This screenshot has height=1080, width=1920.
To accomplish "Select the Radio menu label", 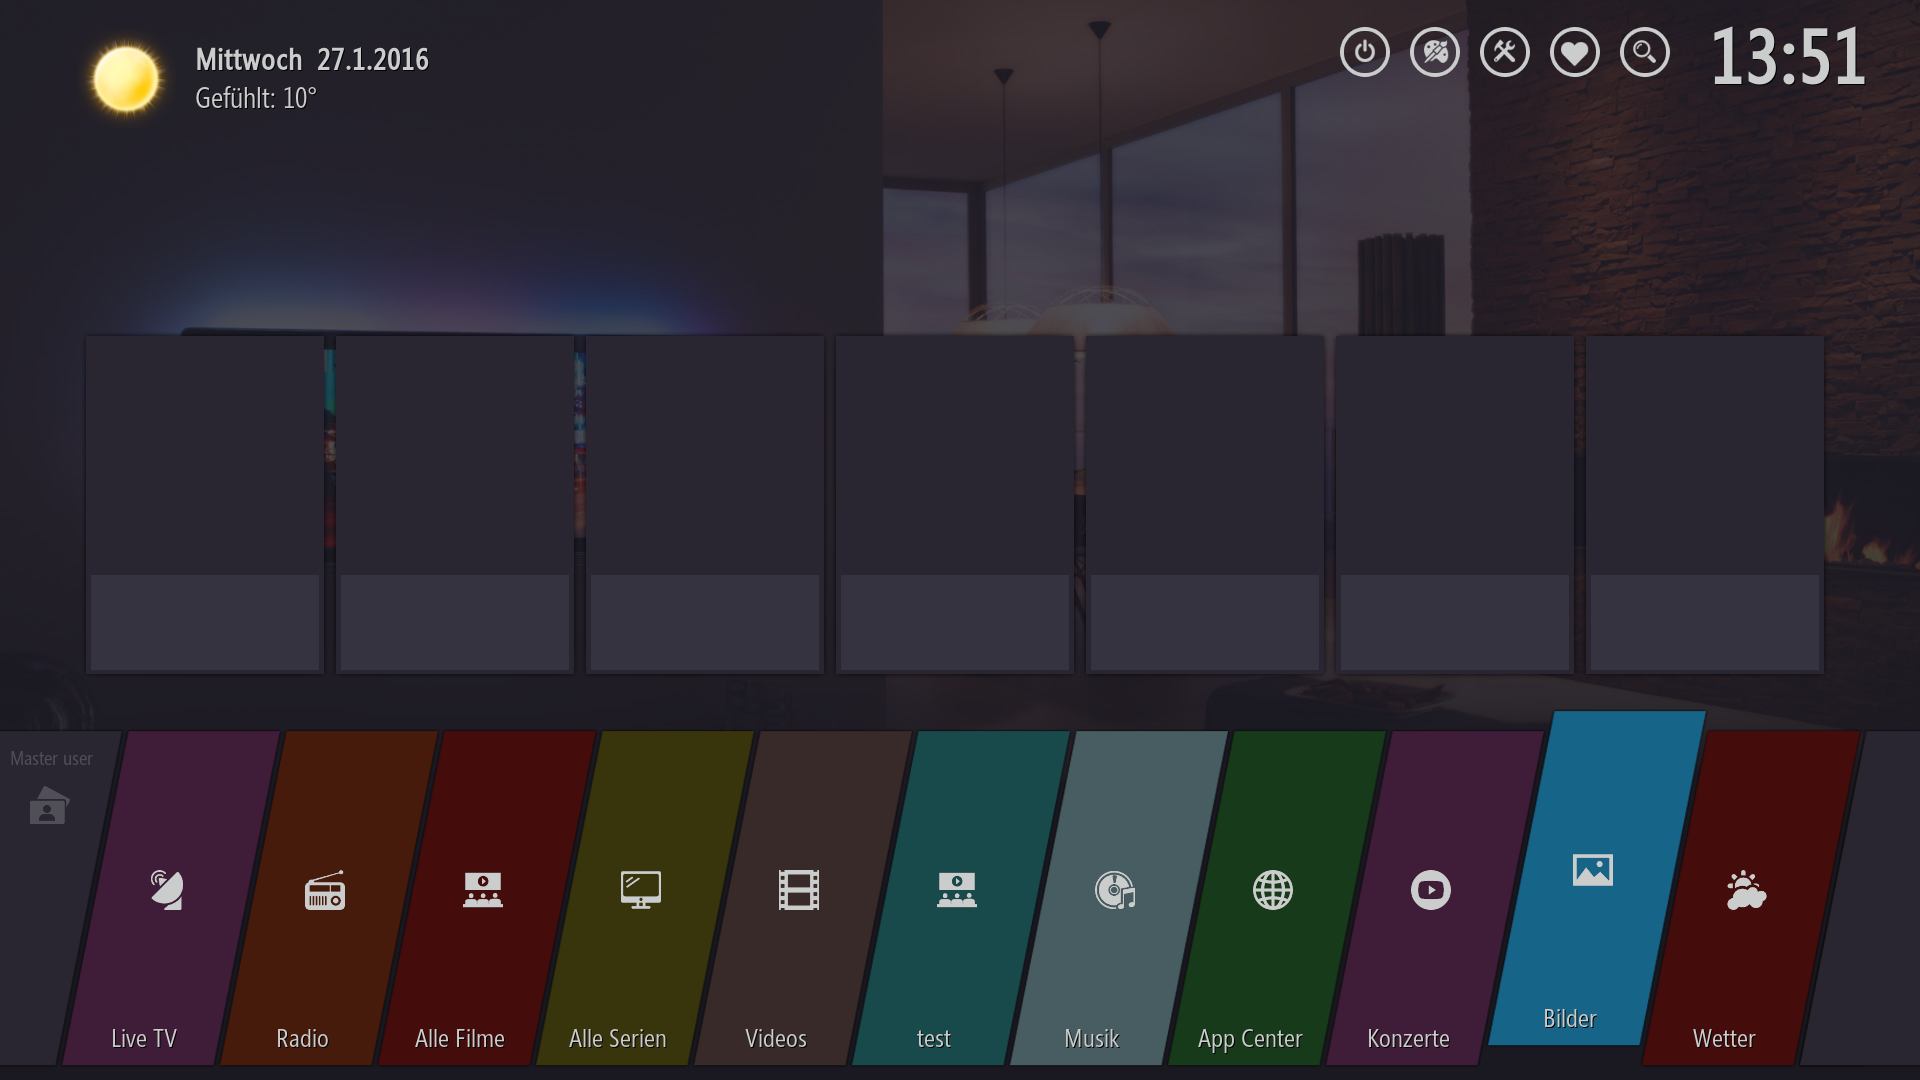I will [302, 1038].
